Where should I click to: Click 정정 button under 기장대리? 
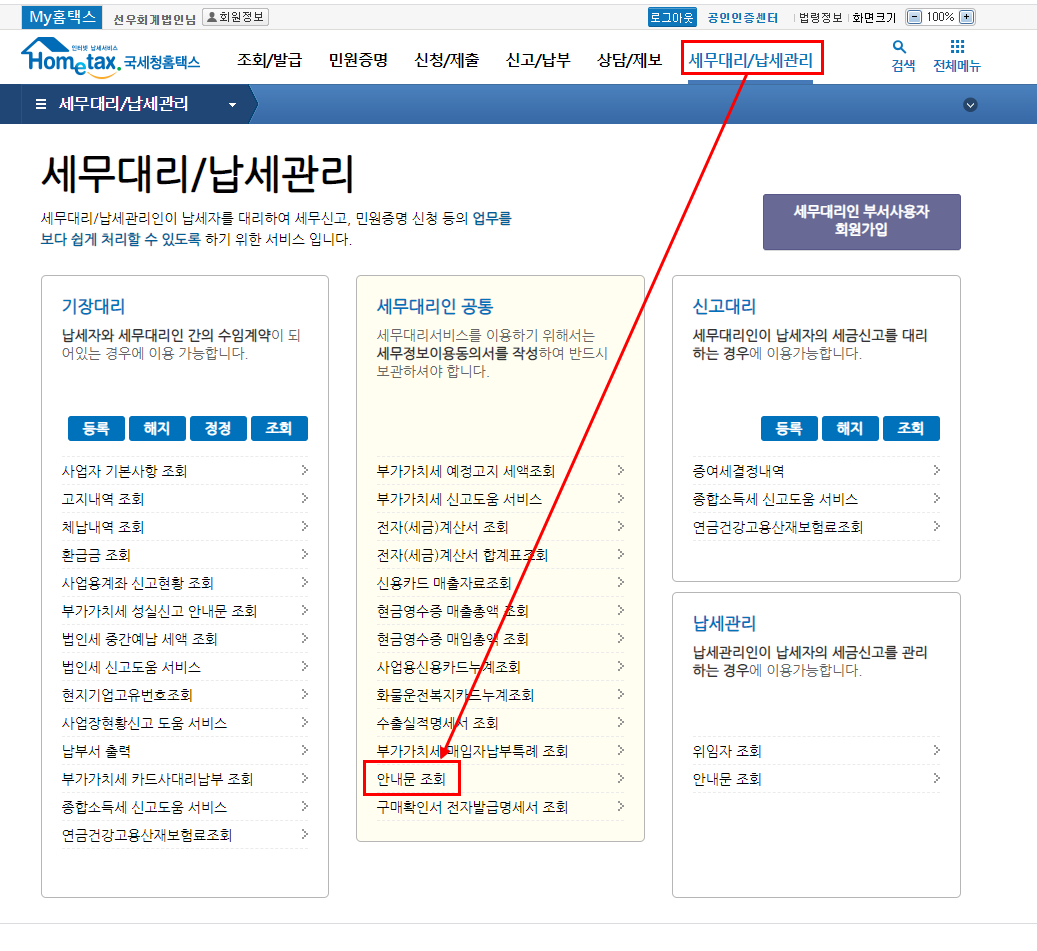click(218, 429)
